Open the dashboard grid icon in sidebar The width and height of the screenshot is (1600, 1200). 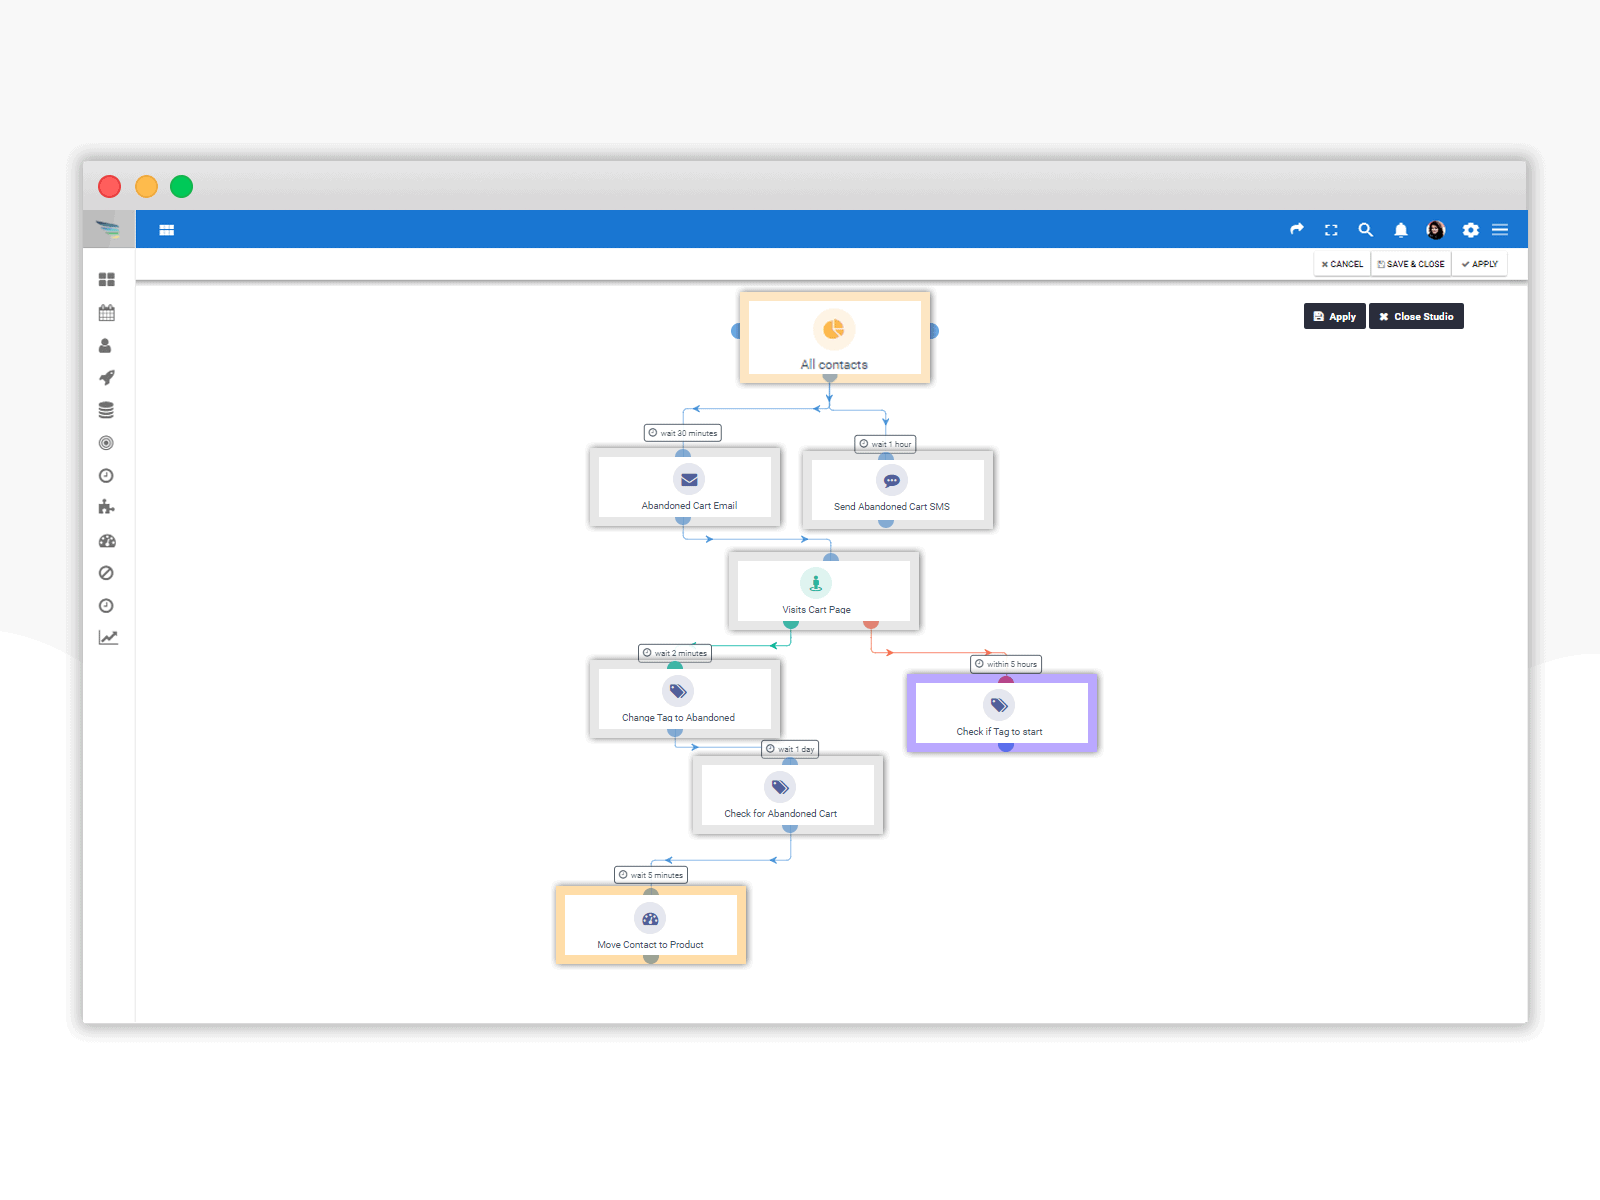107,280
